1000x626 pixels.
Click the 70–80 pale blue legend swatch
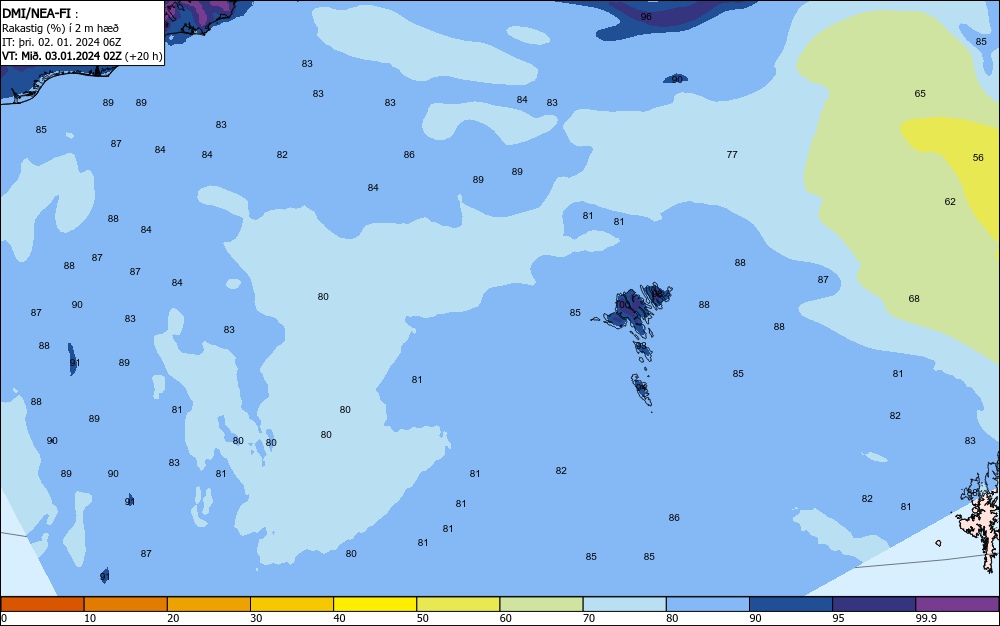pyautogui.click(x=624, y=604)
